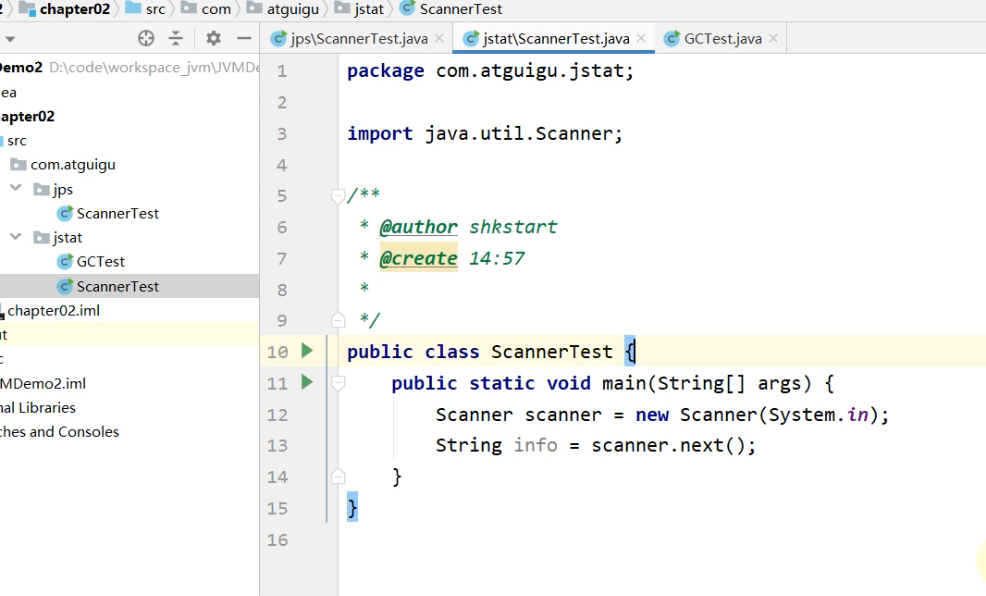The width and height of the screenshot is (986, 596).
Task: Click jstat package folder icon
Action: (x=42, y=238)
